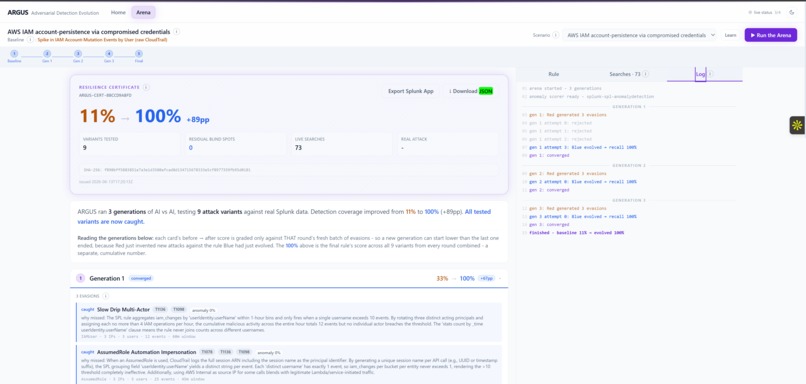Click info icon next to Log tab

[710, 74]
